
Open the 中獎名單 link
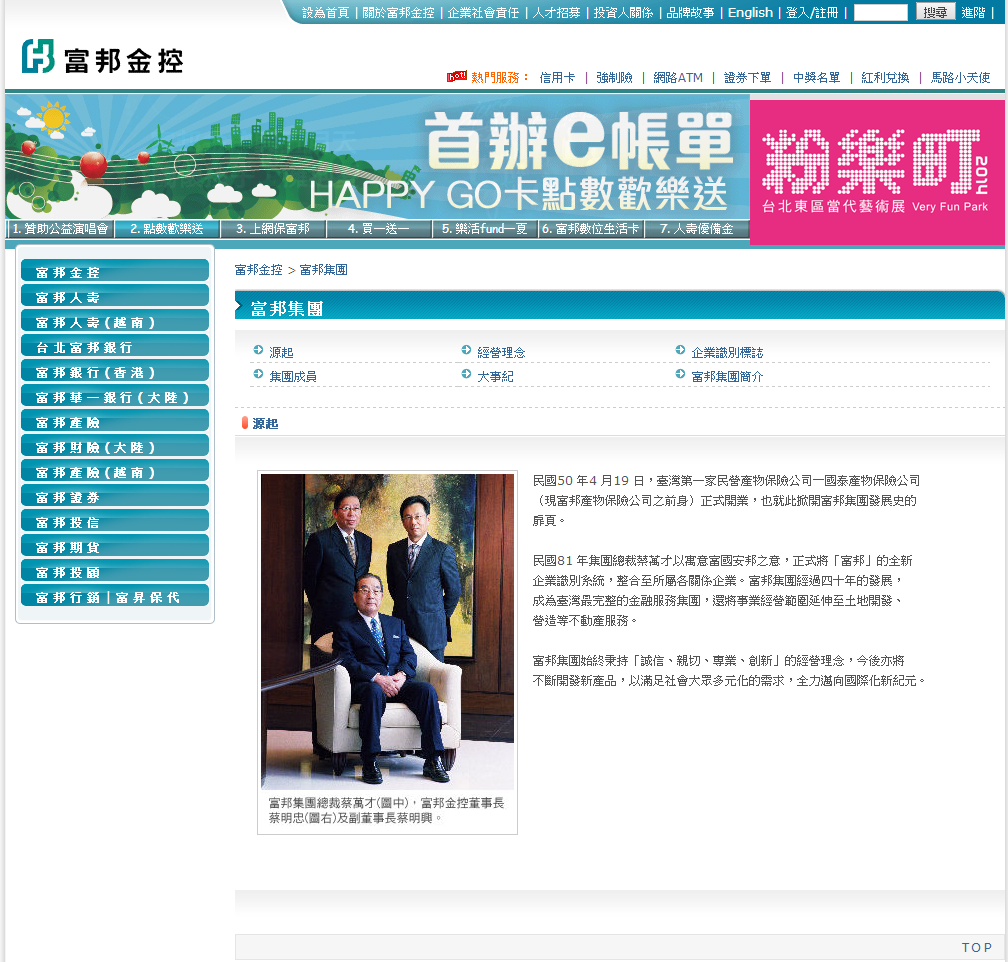coord(816,78)
